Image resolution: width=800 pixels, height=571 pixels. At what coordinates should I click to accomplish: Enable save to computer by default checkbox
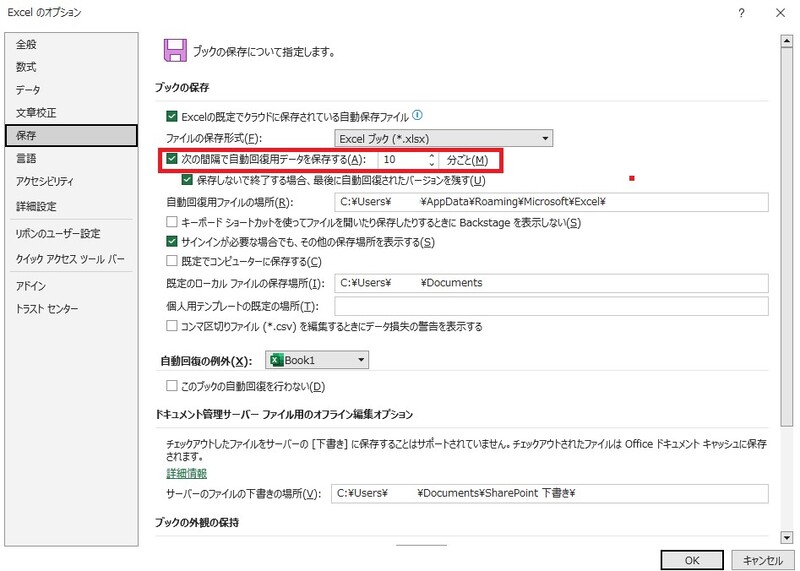172,261
